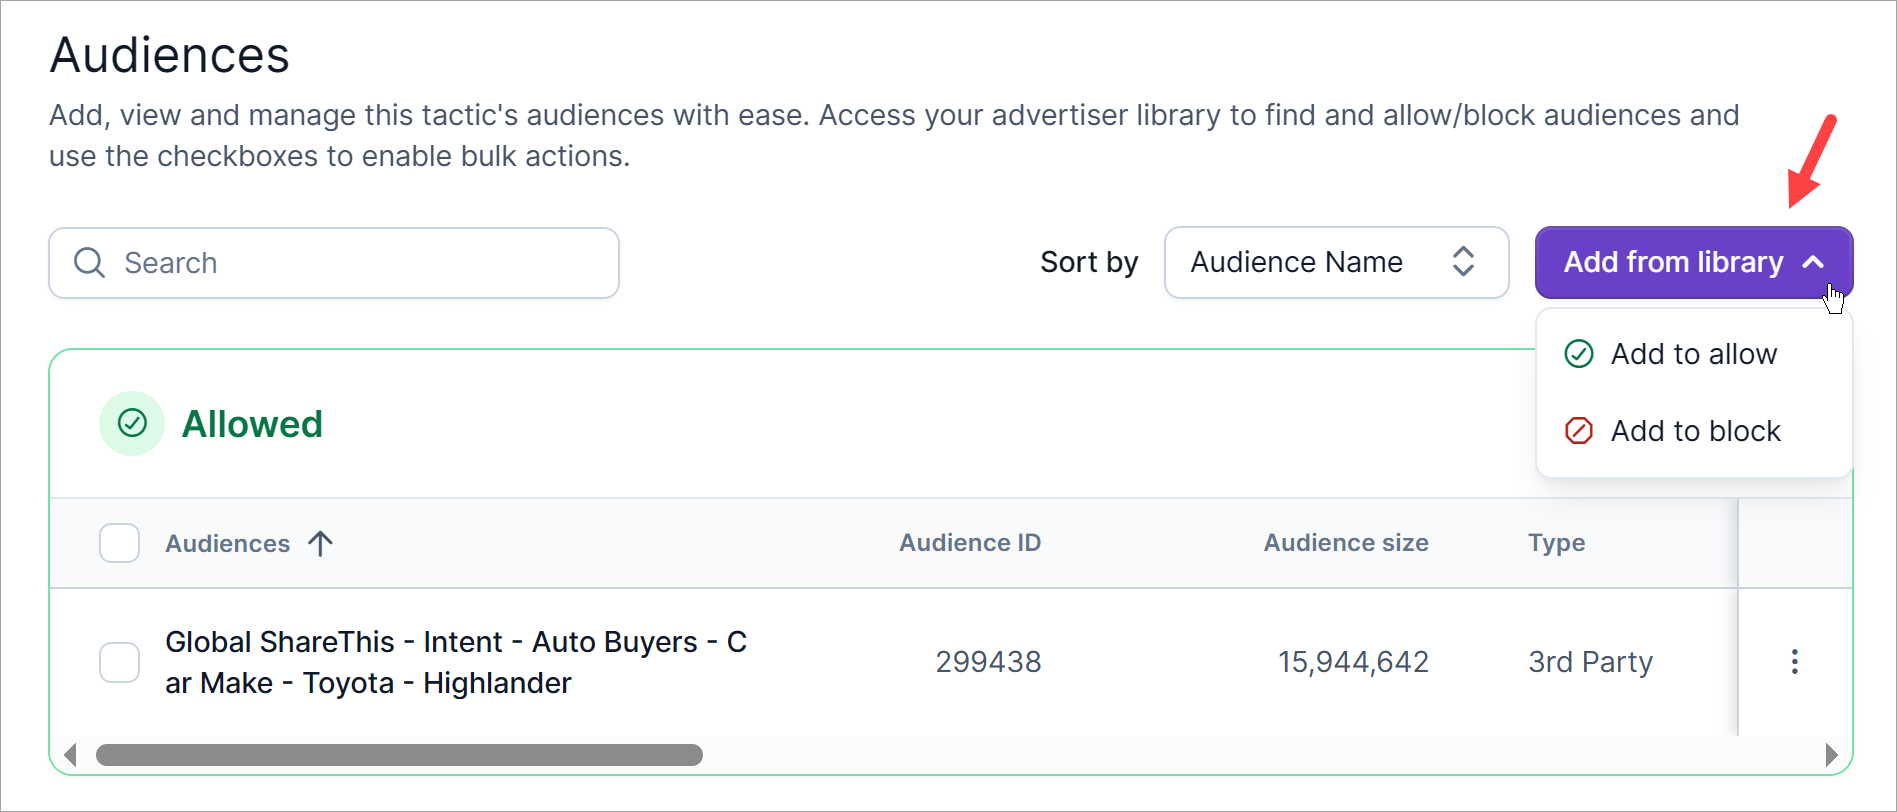Click the Audience size column header
Image resolution: width=1897 pixels, height=812 pixels.
pyautogui.click(x=1345, y=543)
